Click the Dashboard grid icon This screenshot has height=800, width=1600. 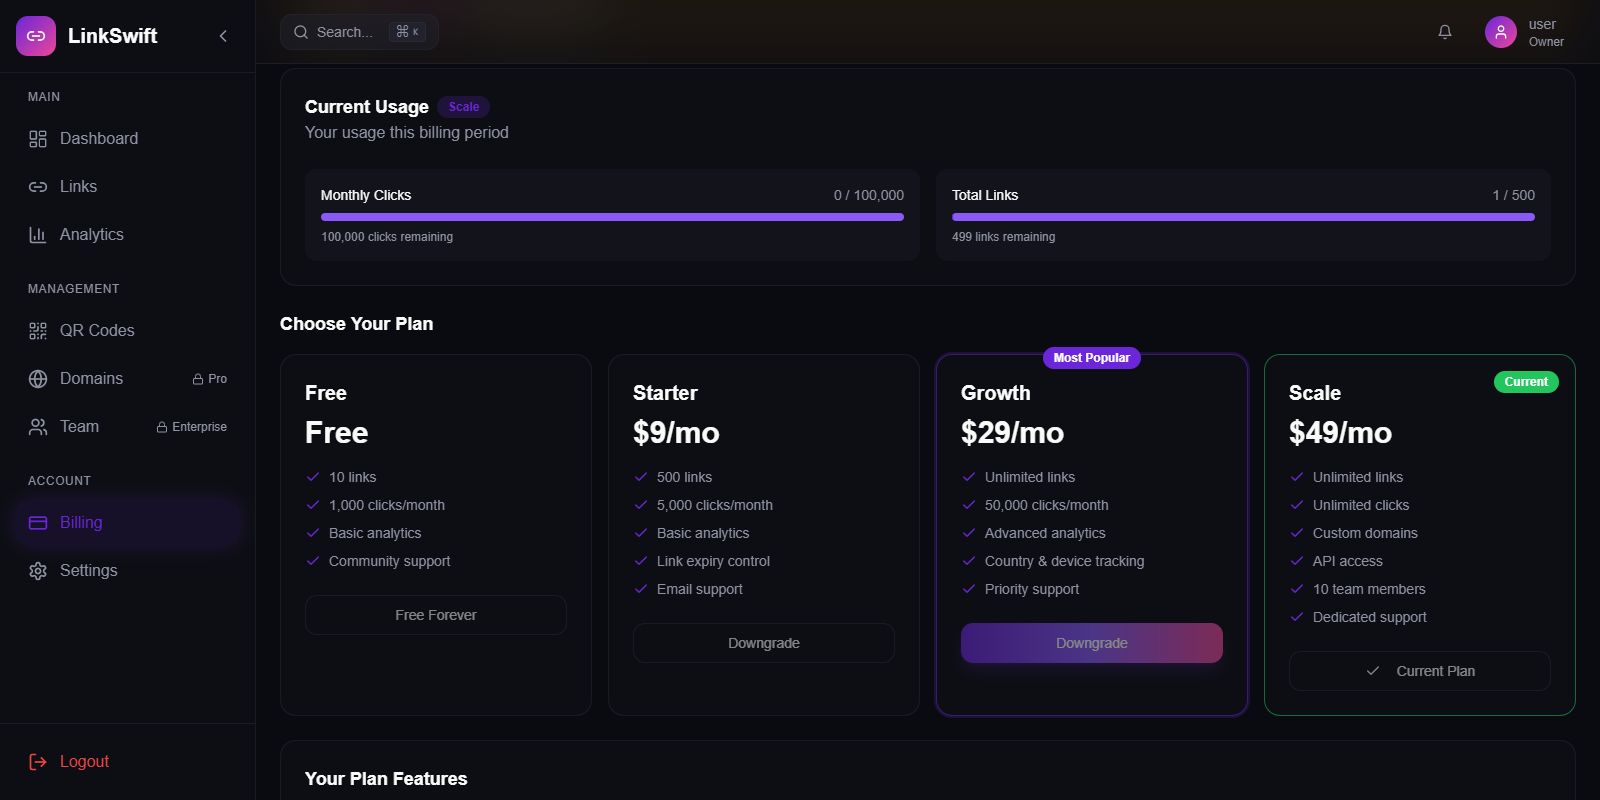[x=38, y=139]
